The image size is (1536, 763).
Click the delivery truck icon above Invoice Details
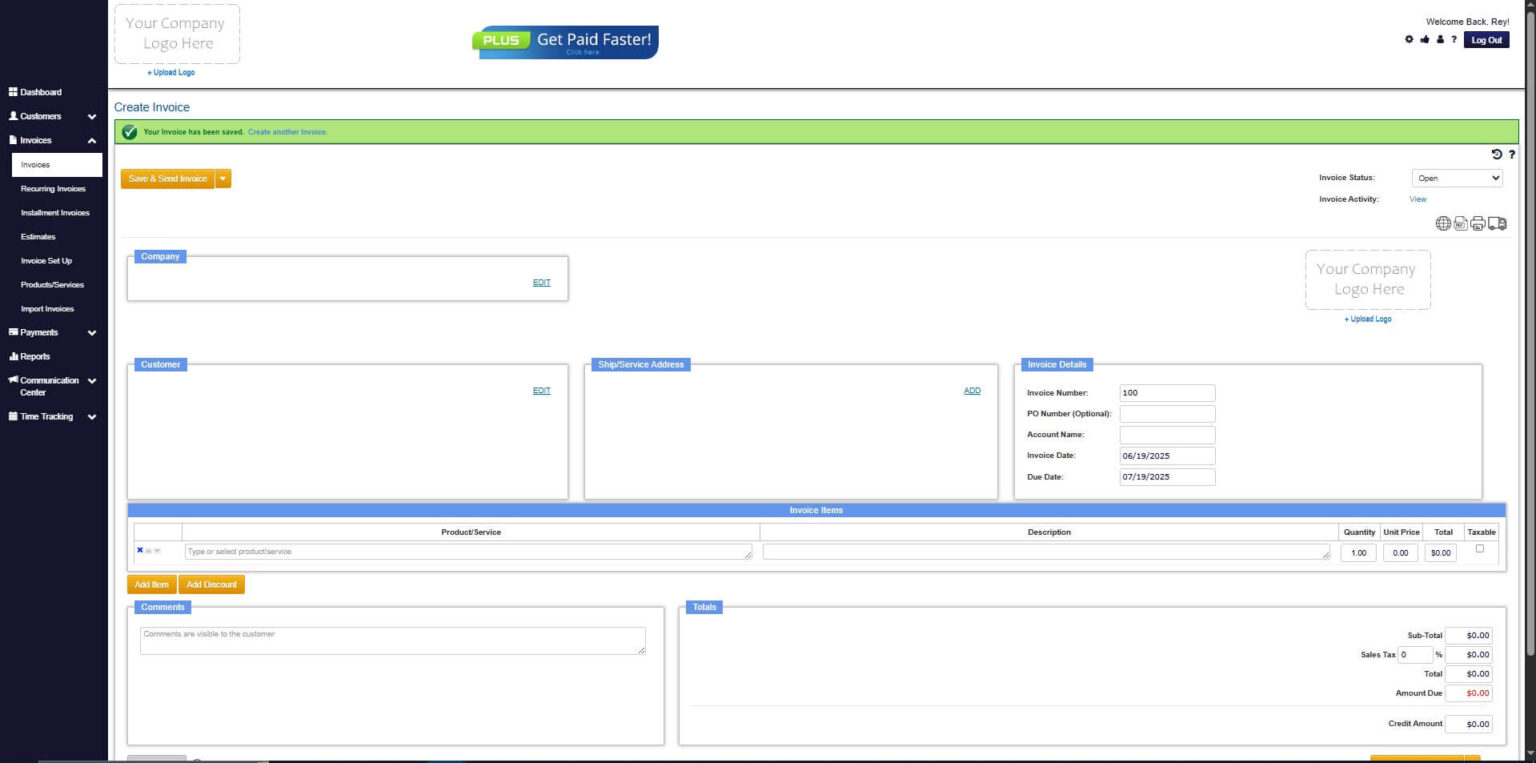point(1496,223)
